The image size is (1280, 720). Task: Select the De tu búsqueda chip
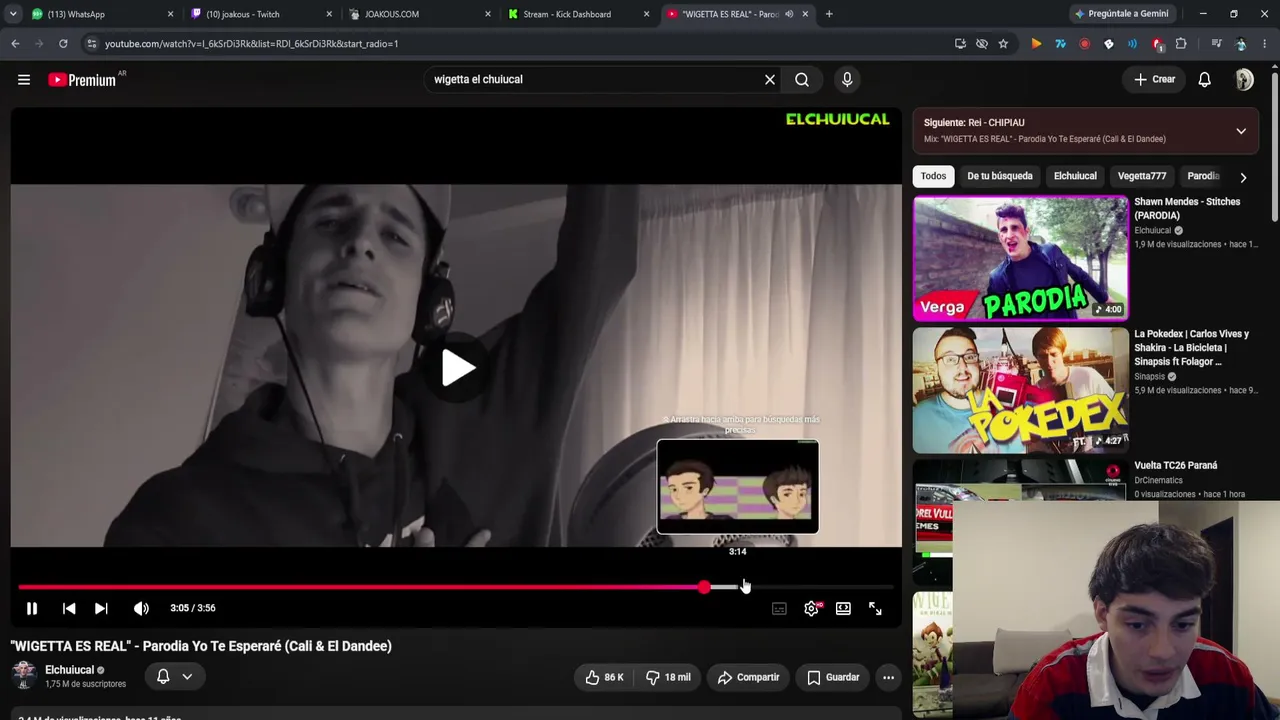pyautogui.click(x=1000, y=176)
